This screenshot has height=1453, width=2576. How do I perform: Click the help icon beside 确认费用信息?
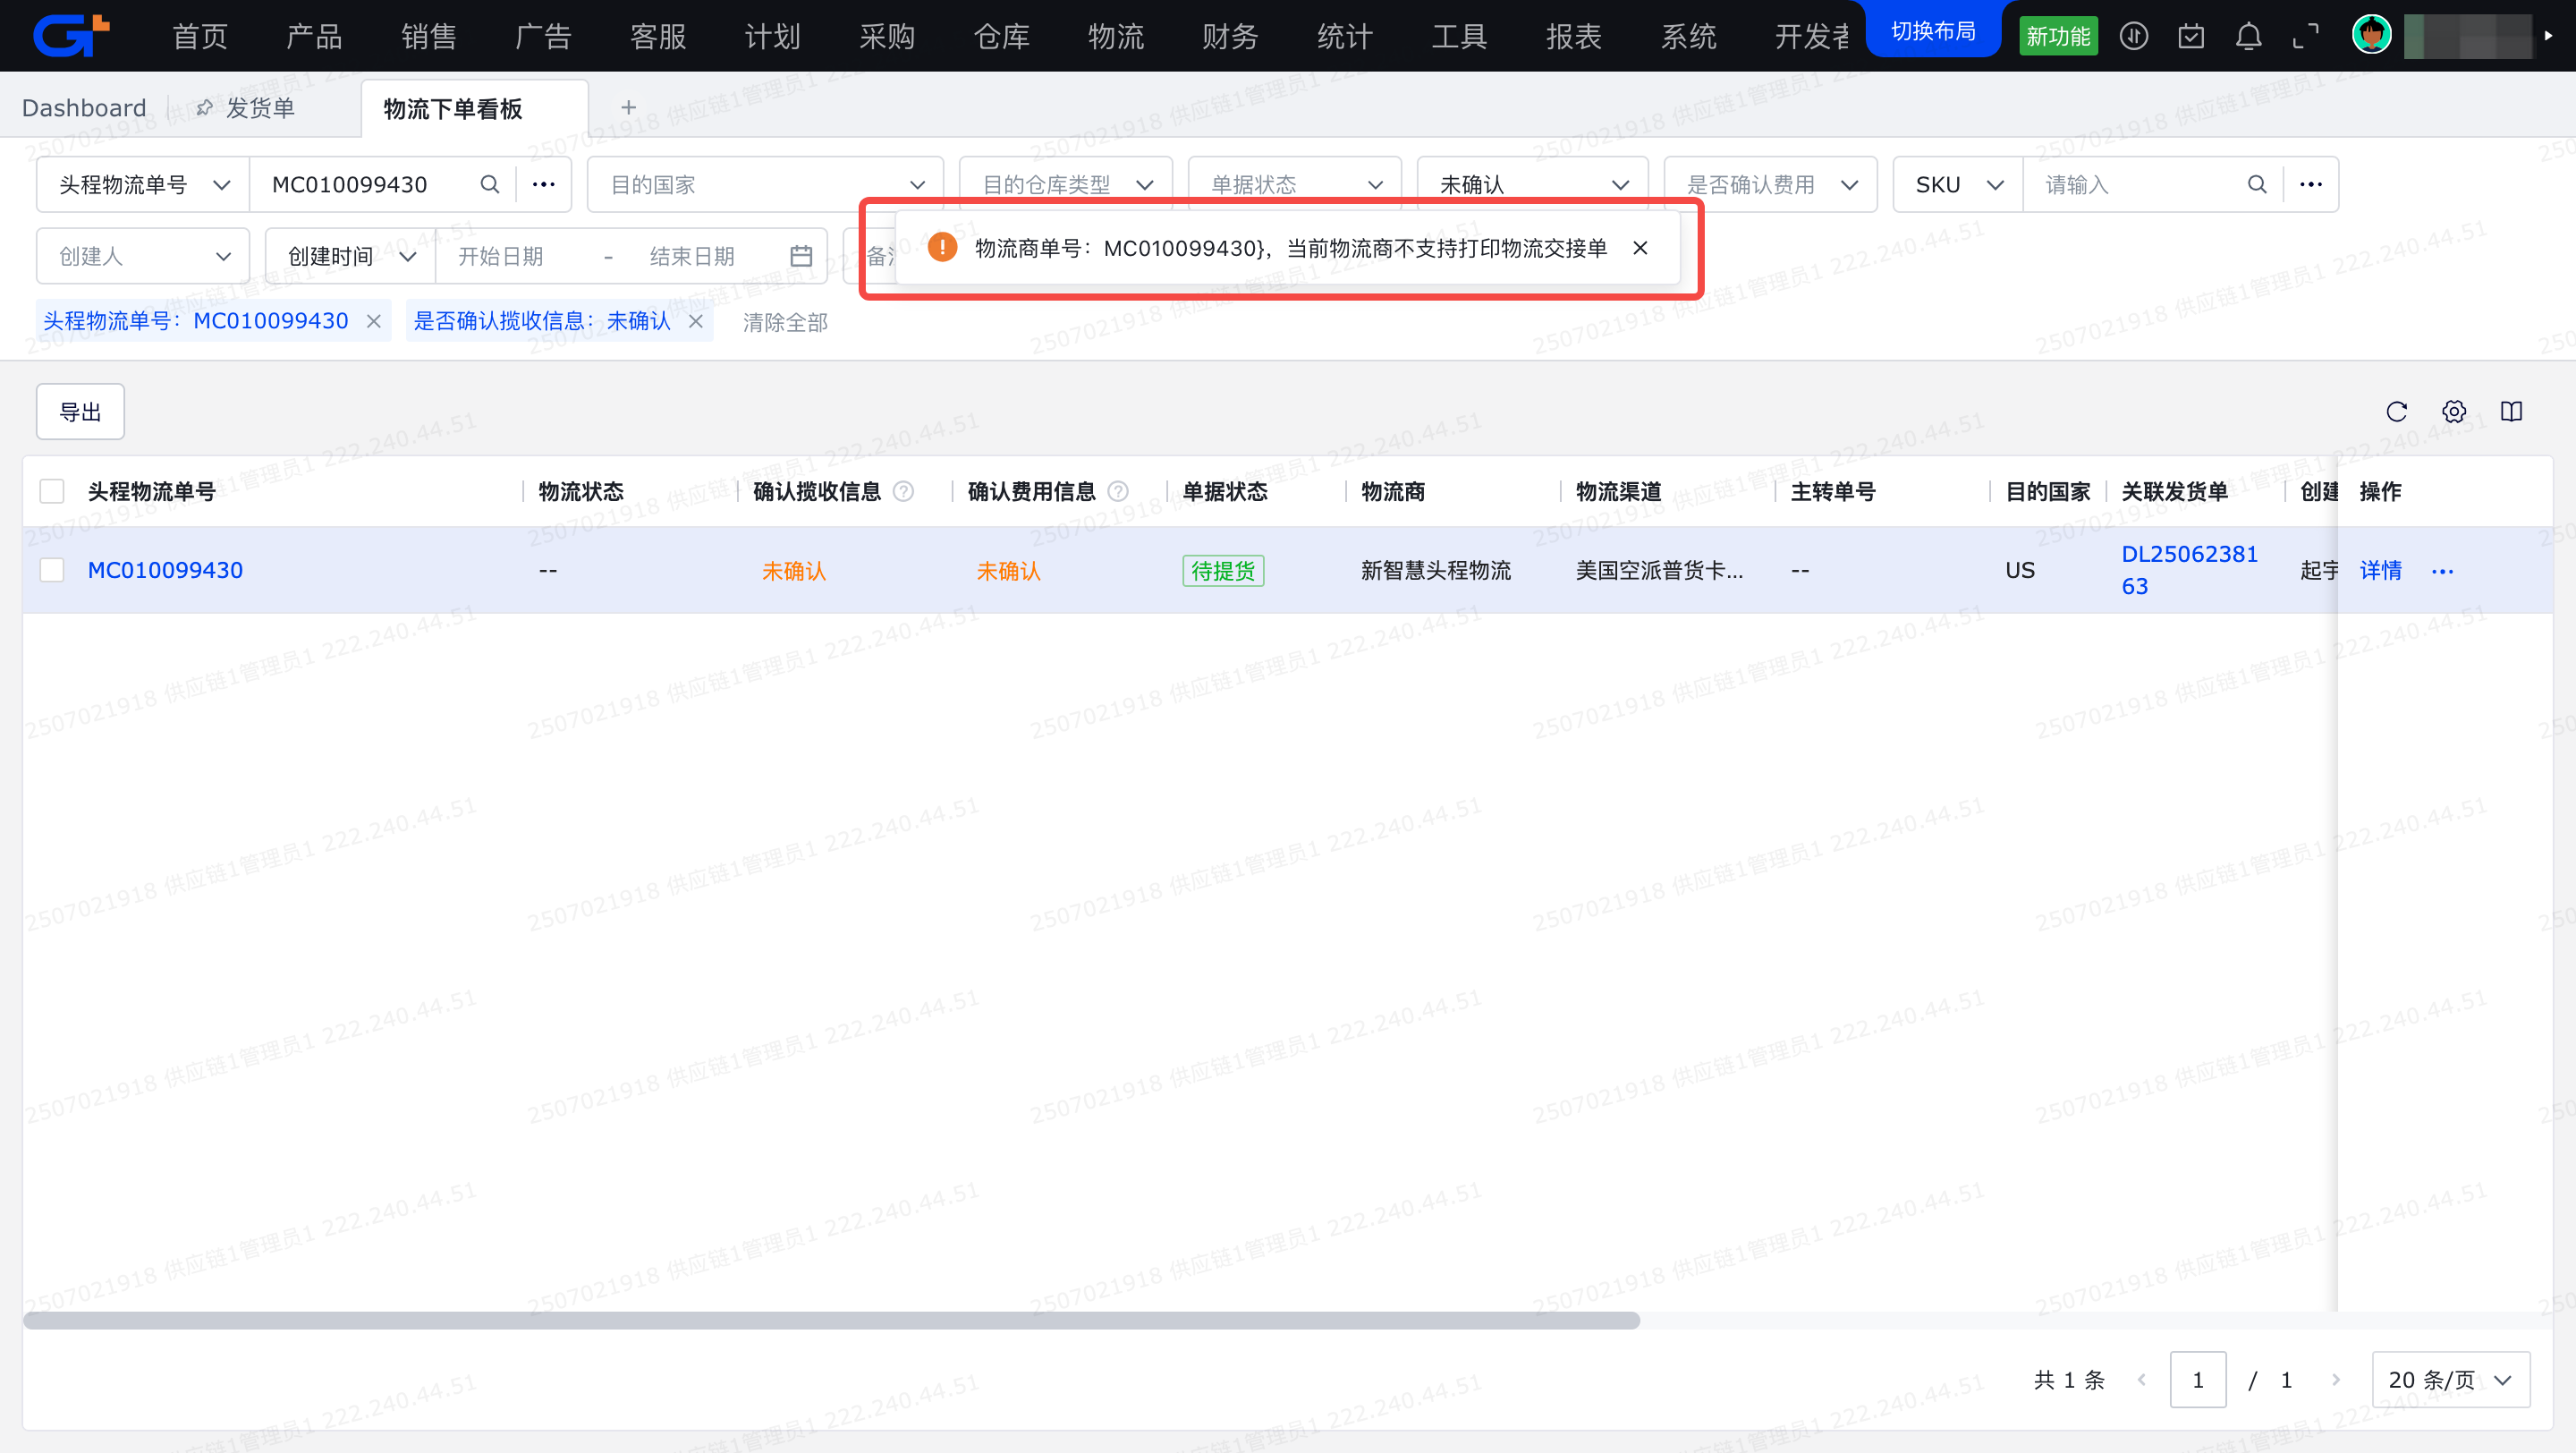[1118, 491]
